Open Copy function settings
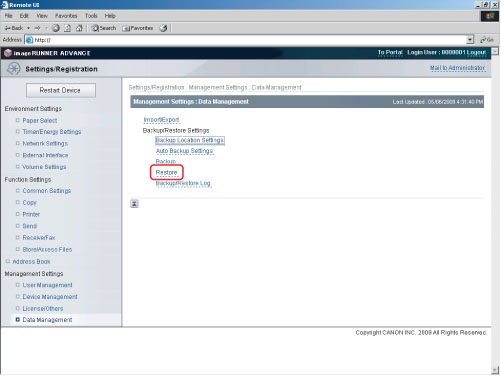Screen dimensions: 501x376 tap(29, 202)
